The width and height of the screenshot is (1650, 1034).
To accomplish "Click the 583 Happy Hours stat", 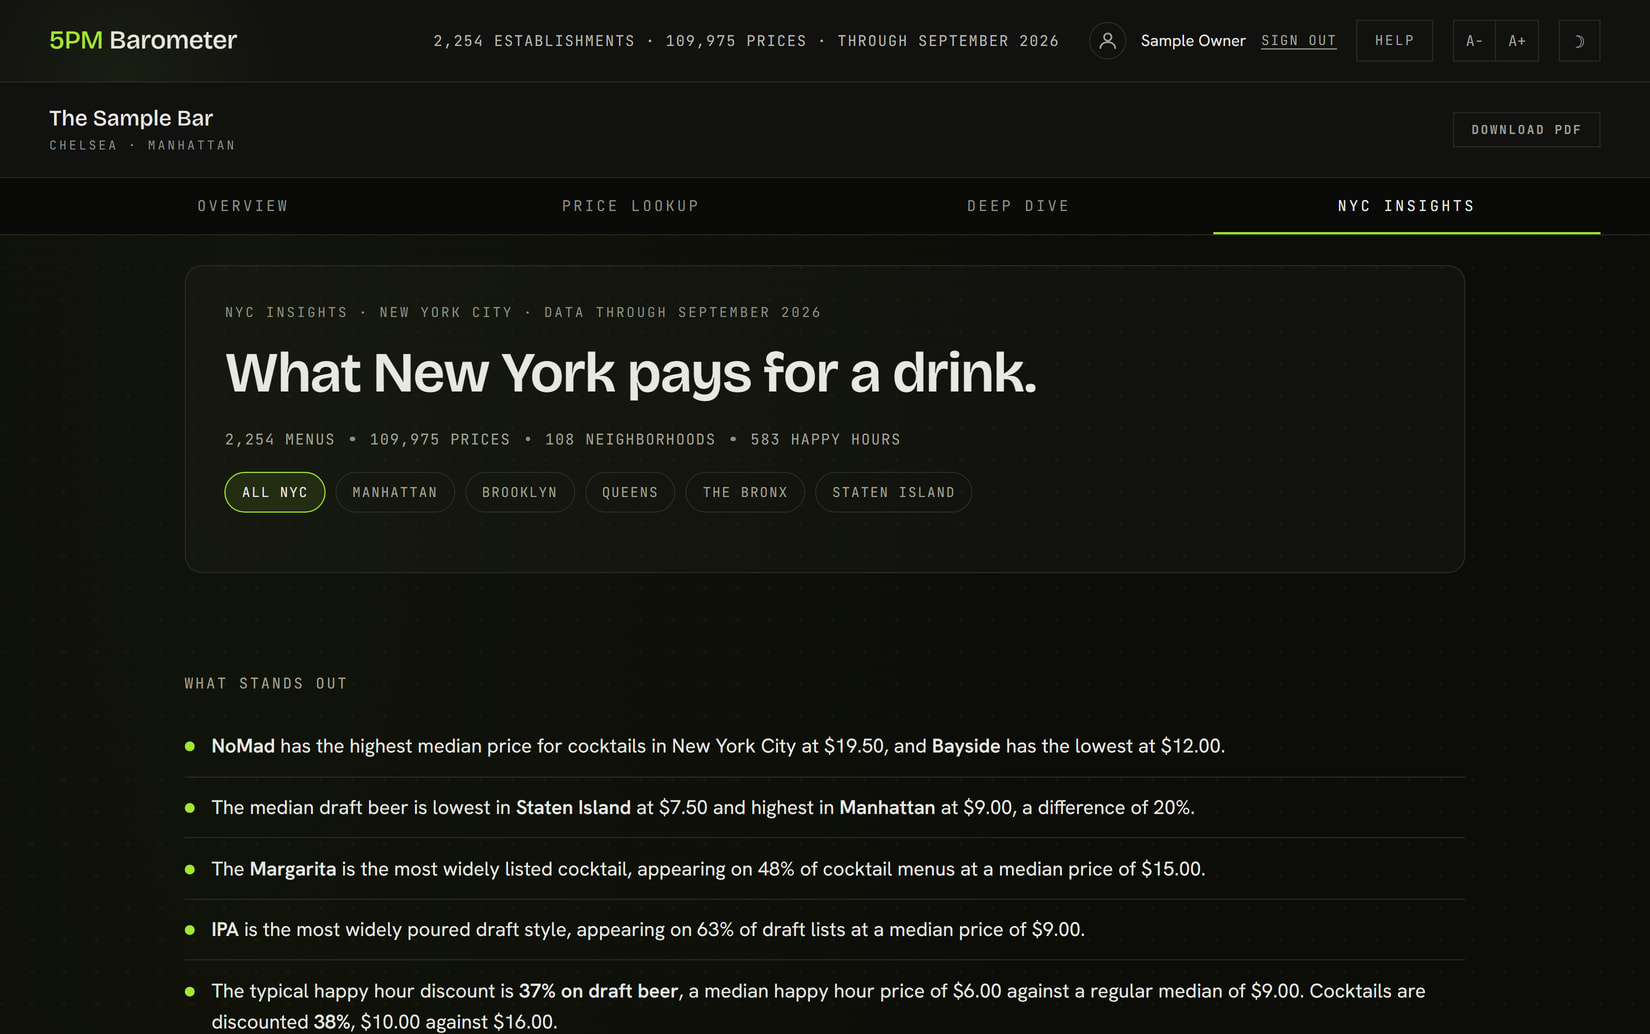I will point(826,440).
